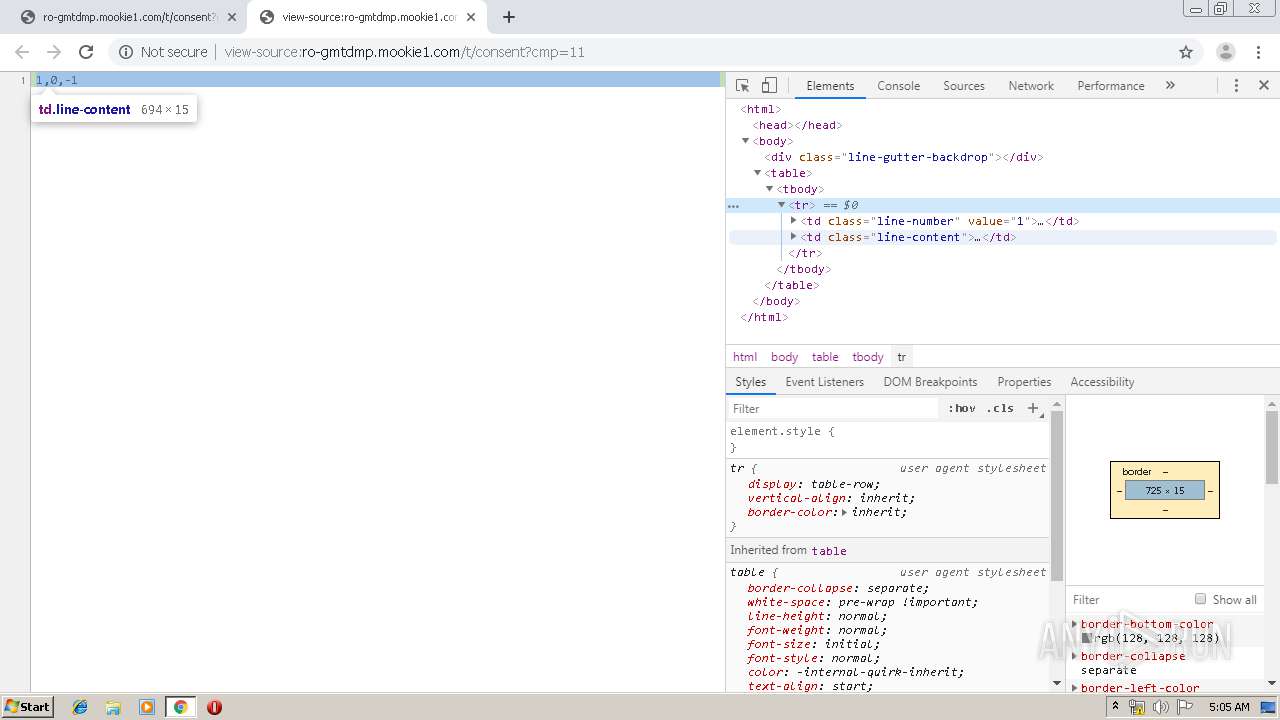Viewport: 1280px width, 720px height.
Task: Select tr in breadcrumb trail
Action: click(x=901, y=357)
